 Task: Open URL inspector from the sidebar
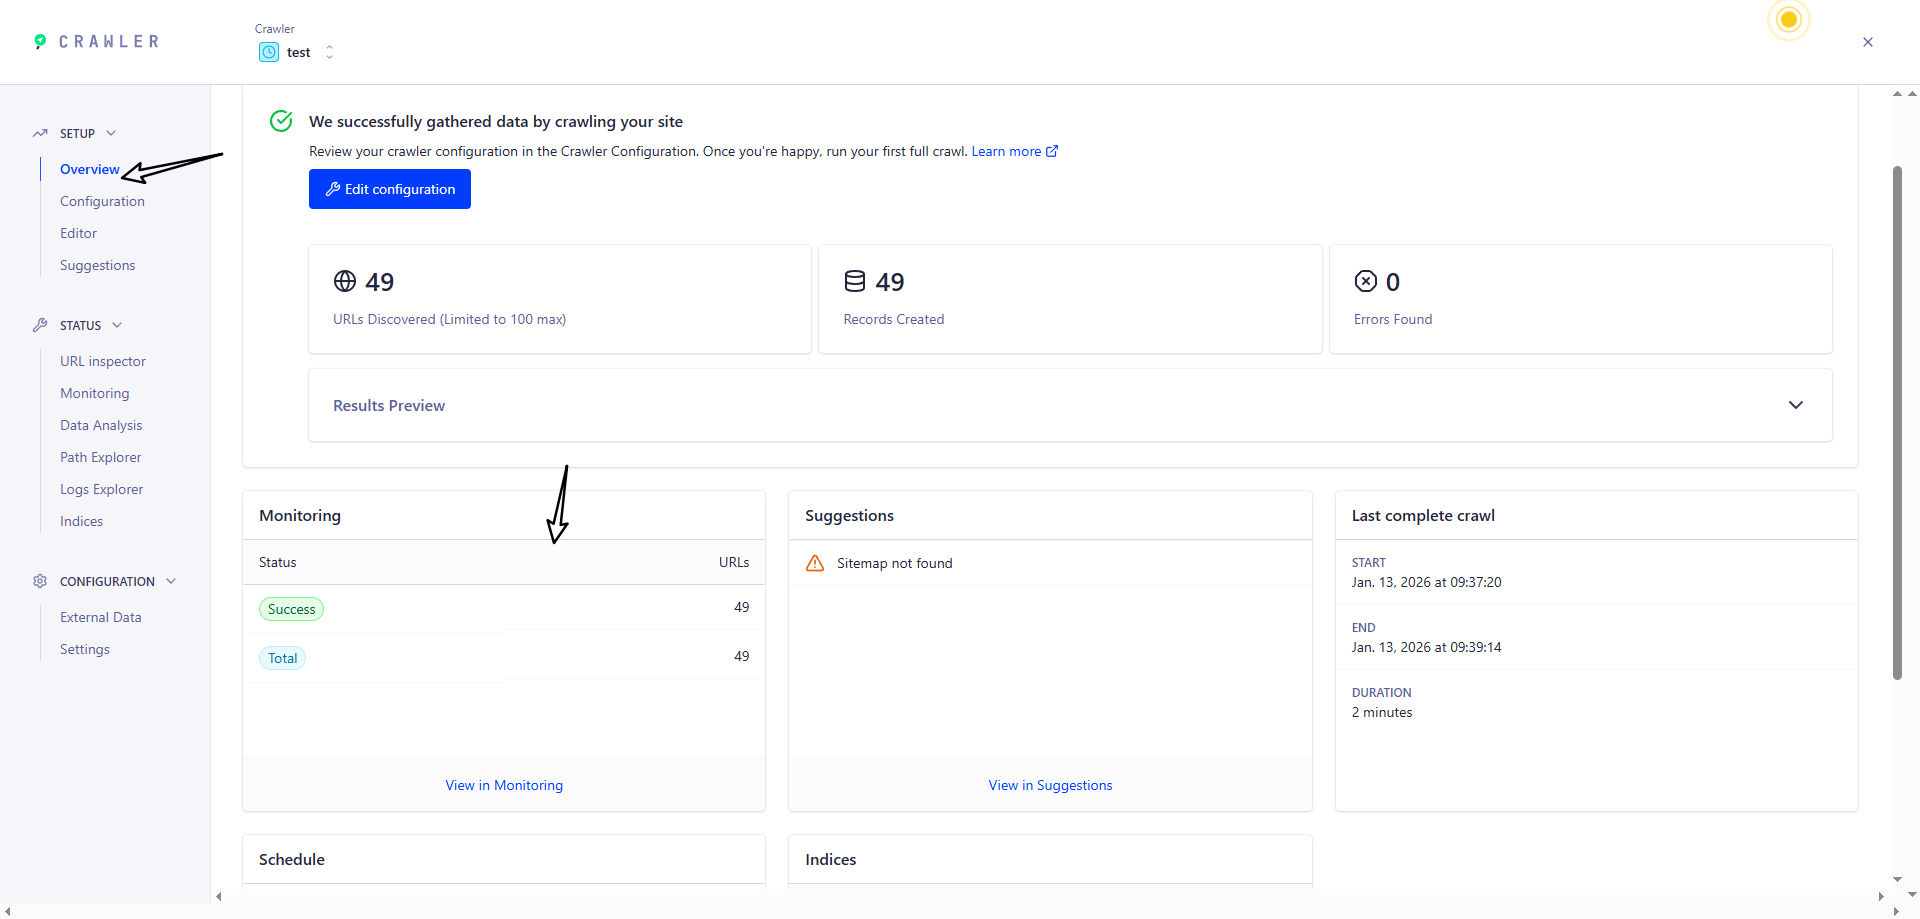103,361
